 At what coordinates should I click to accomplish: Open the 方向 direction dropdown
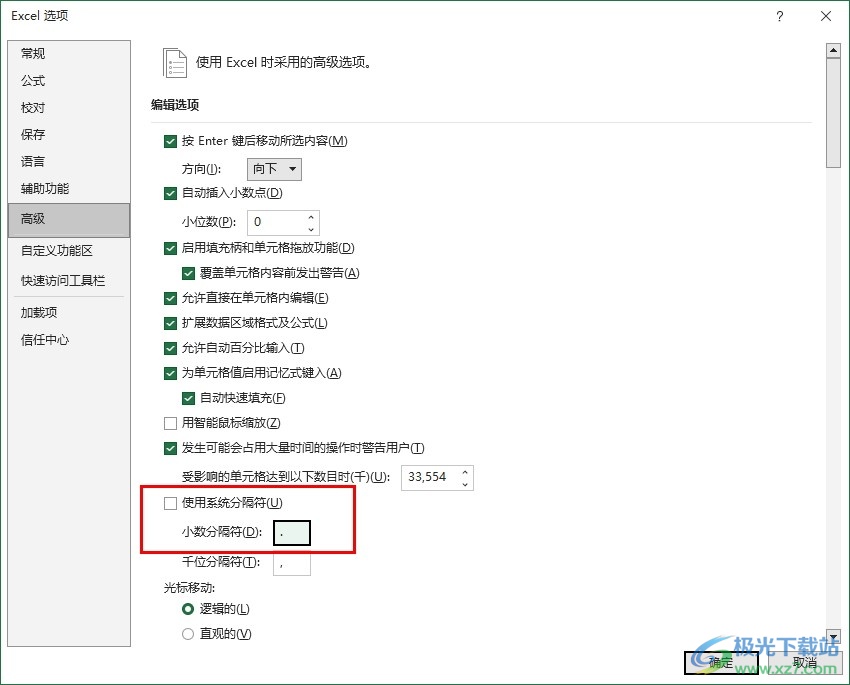(x=274, y=169)
